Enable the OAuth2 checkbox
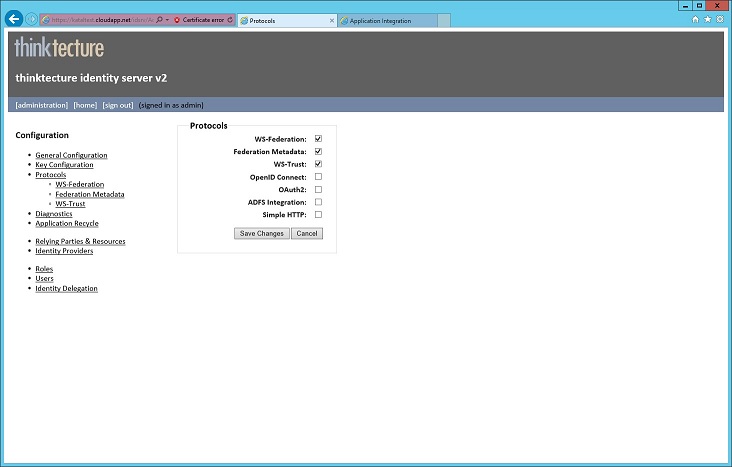This screenshot has width=732, height=467. click(x=318, y=190)
